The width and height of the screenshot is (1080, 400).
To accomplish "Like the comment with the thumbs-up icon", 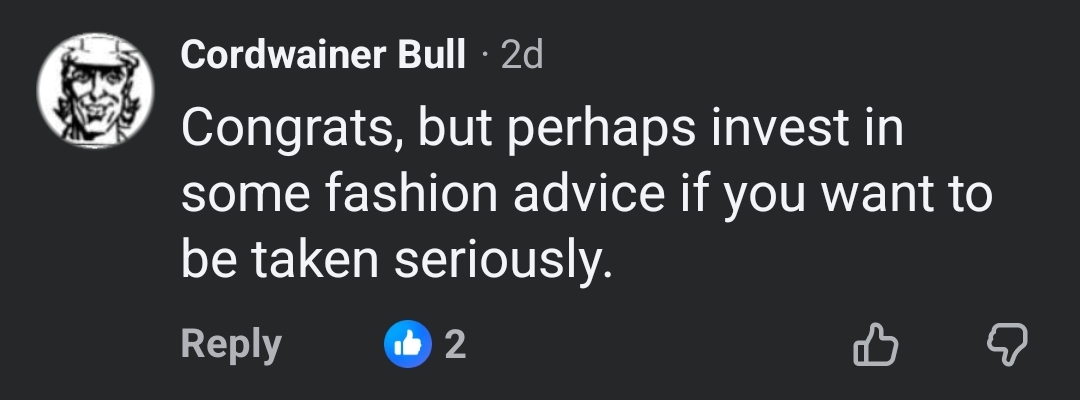I will pyautogui.click(x=874, y=345).
